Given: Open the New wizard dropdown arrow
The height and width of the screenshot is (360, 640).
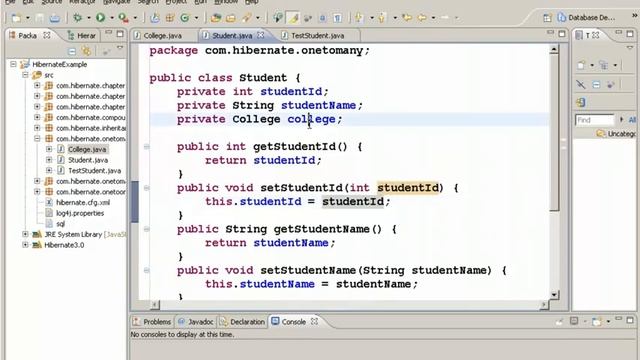Looking at the screenshot, I should click(28, 18).
